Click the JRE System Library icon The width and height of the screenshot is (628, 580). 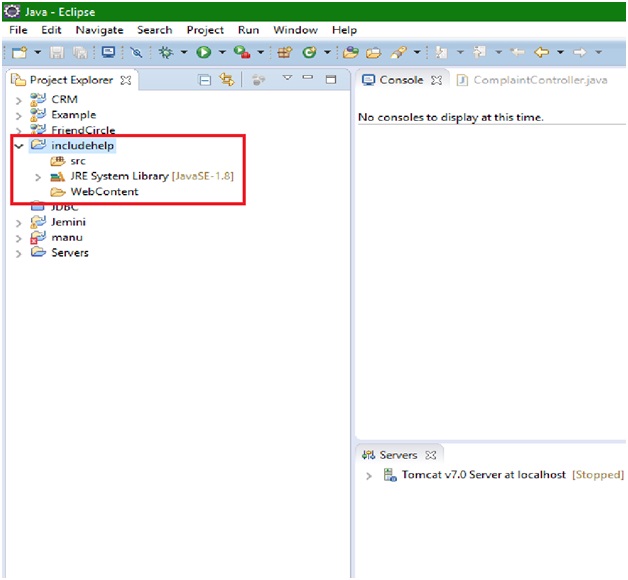tap(58, 177)
